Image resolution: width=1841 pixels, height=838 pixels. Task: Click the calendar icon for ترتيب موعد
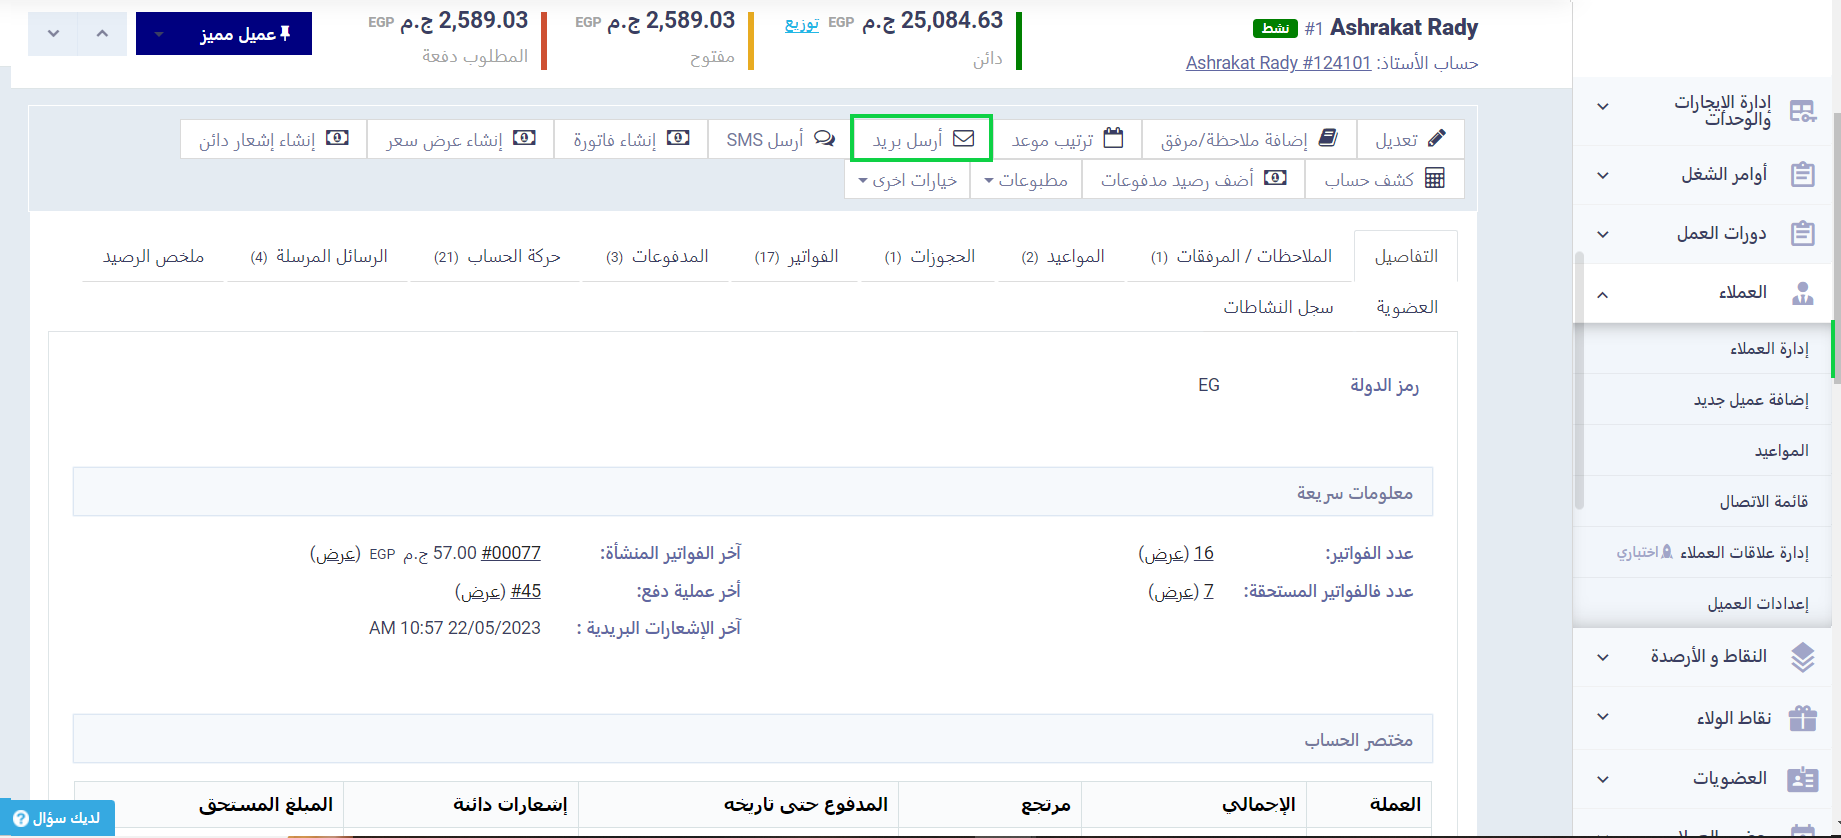pos(1113,139)
